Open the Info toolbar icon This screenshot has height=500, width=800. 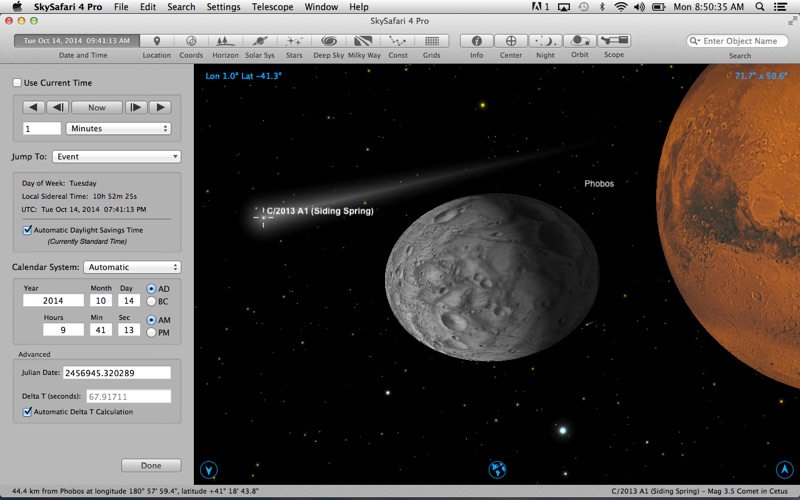point(477,41)
